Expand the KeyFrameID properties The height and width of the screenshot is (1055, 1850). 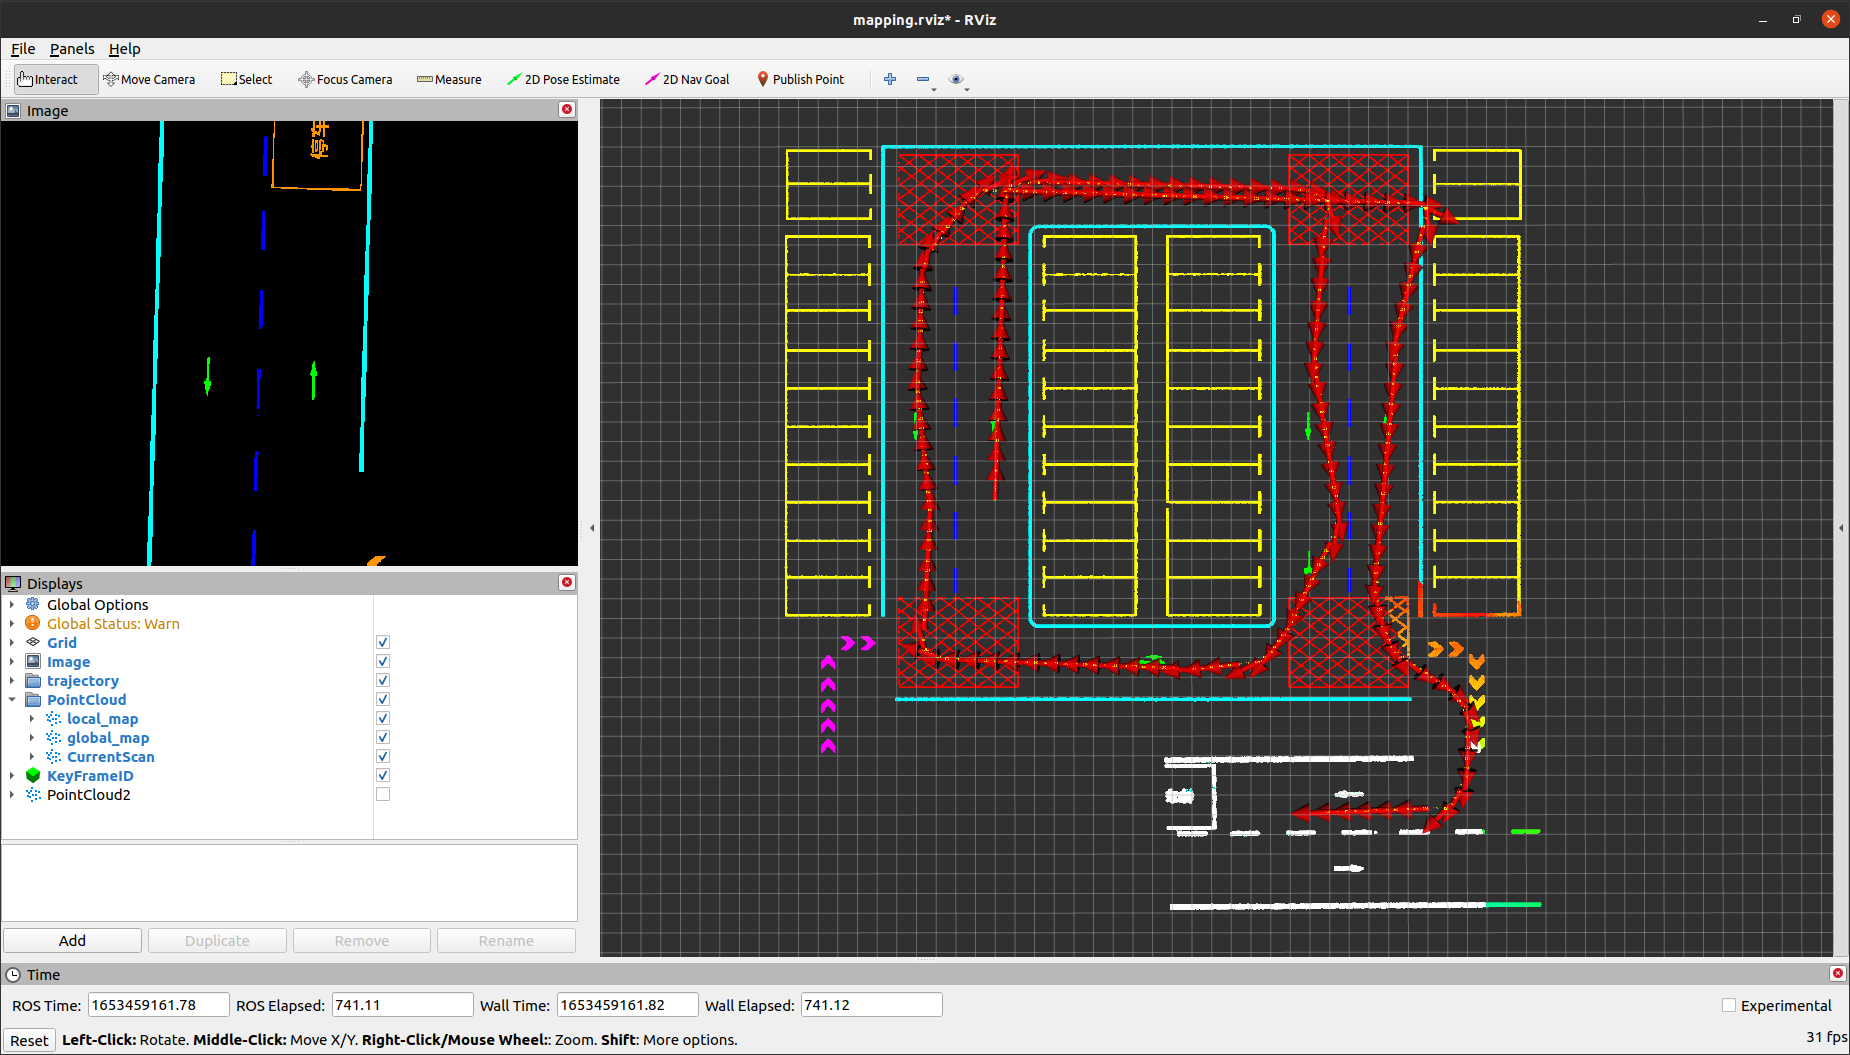point(12,775)
